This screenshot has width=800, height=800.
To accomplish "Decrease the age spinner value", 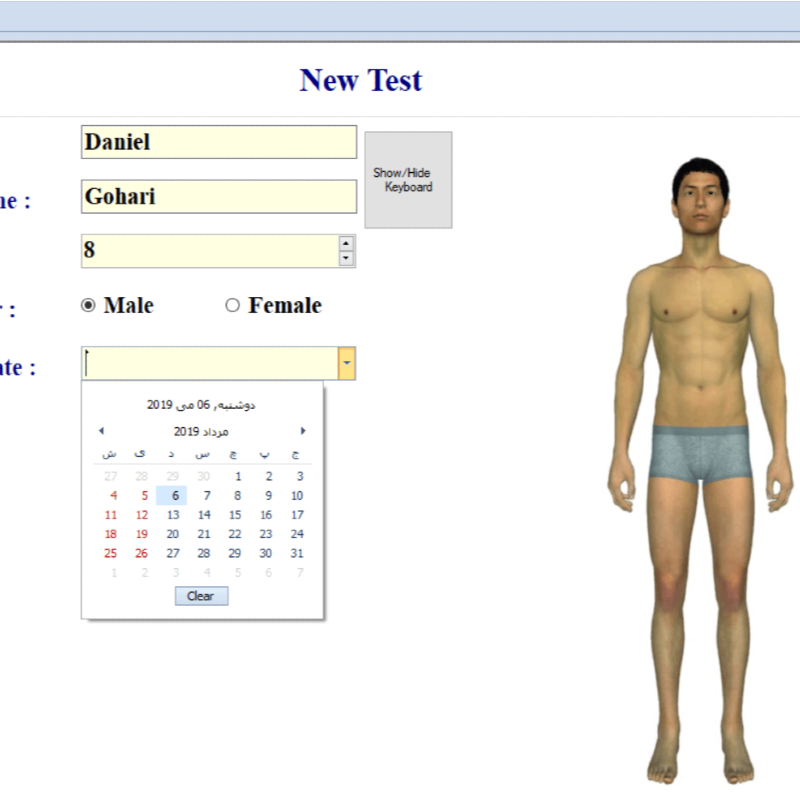I will pos(346,258).
